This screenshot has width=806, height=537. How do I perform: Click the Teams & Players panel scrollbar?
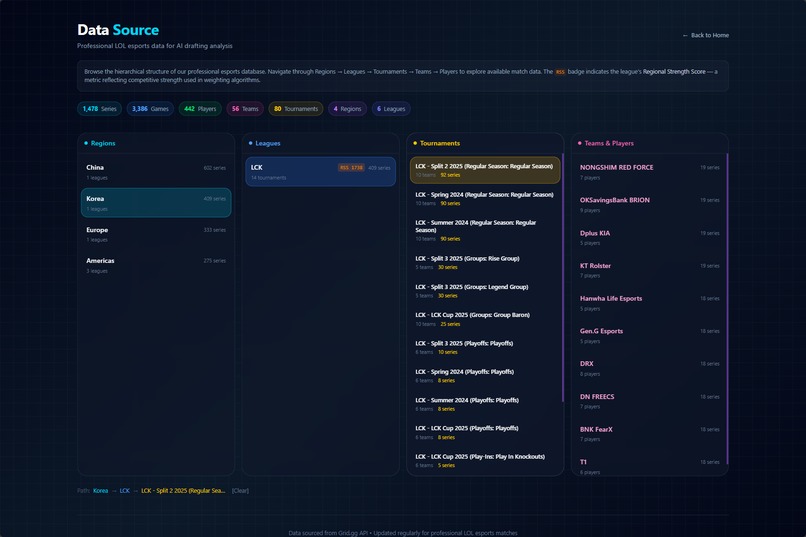pyautogui.click(x=727, y=308)
